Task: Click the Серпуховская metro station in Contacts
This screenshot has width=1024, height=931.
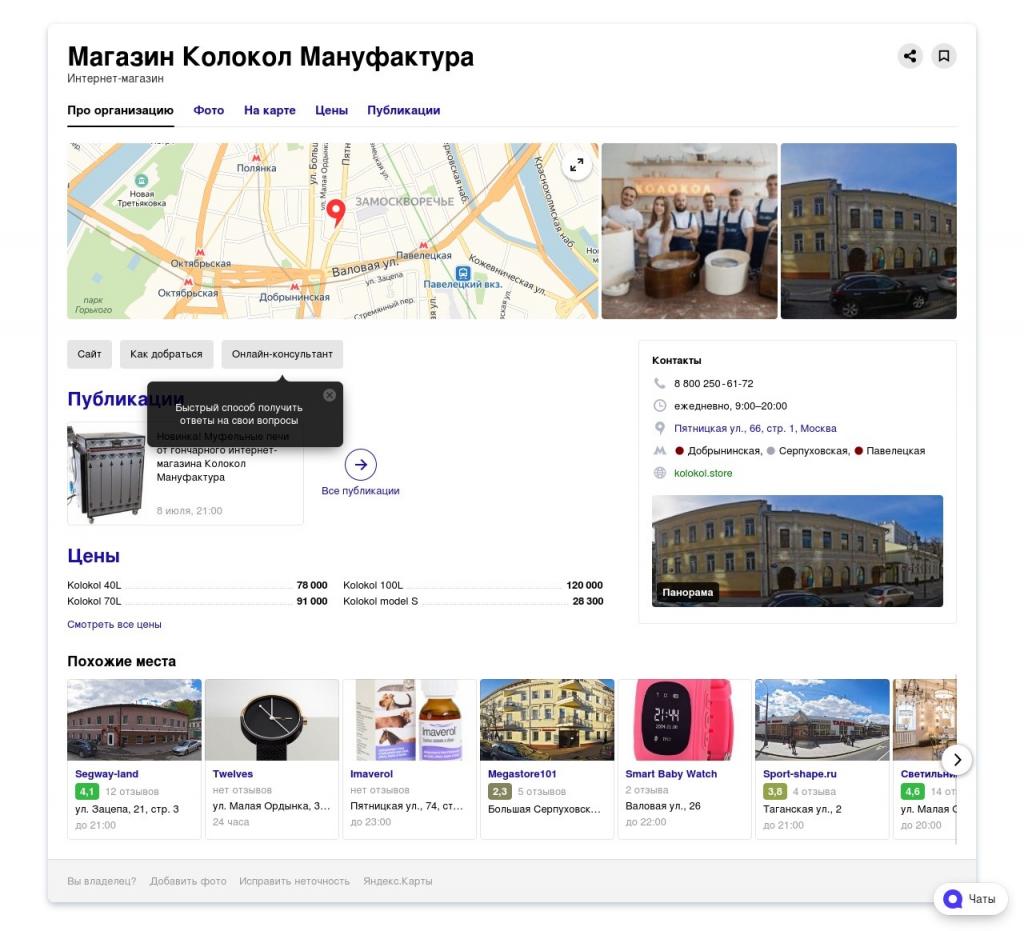Action: [814, 450]
